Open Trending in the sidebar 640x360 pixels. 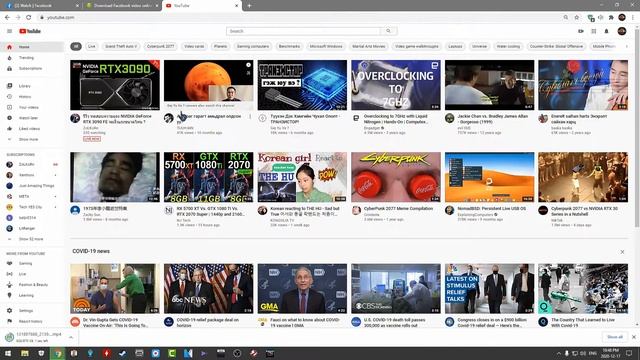point(32,58)
